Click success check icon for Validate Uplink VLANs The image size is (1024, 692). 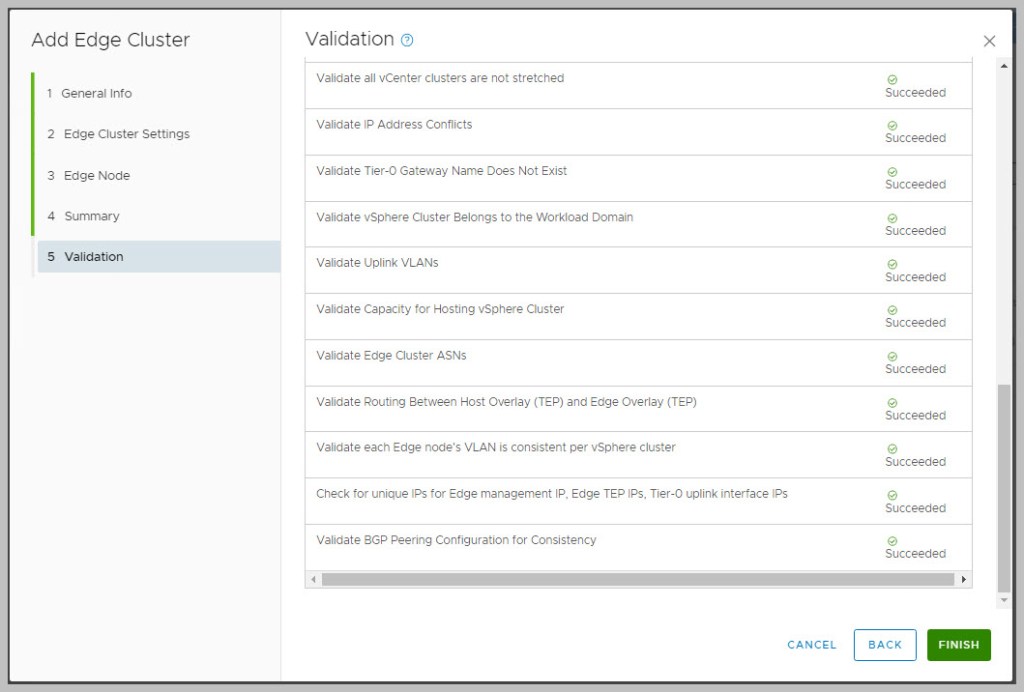pos(892,264)
